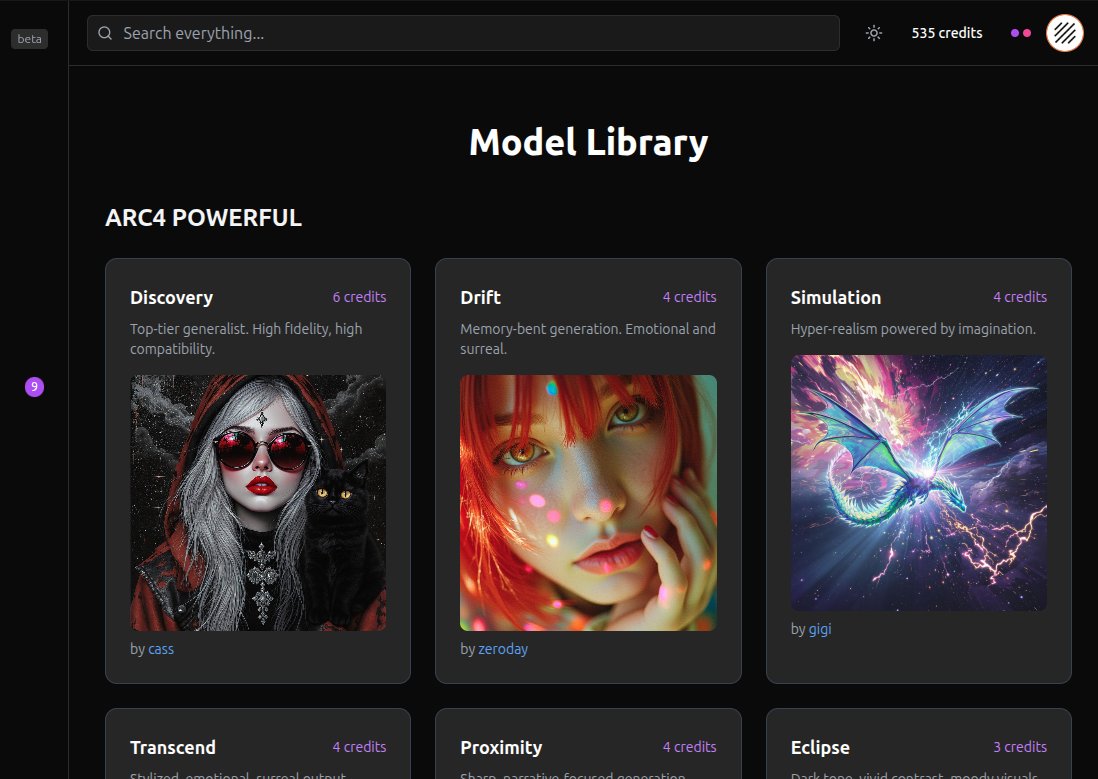
Task: Open the Simulation dragon thumbnail
Action: click(919, 483)
